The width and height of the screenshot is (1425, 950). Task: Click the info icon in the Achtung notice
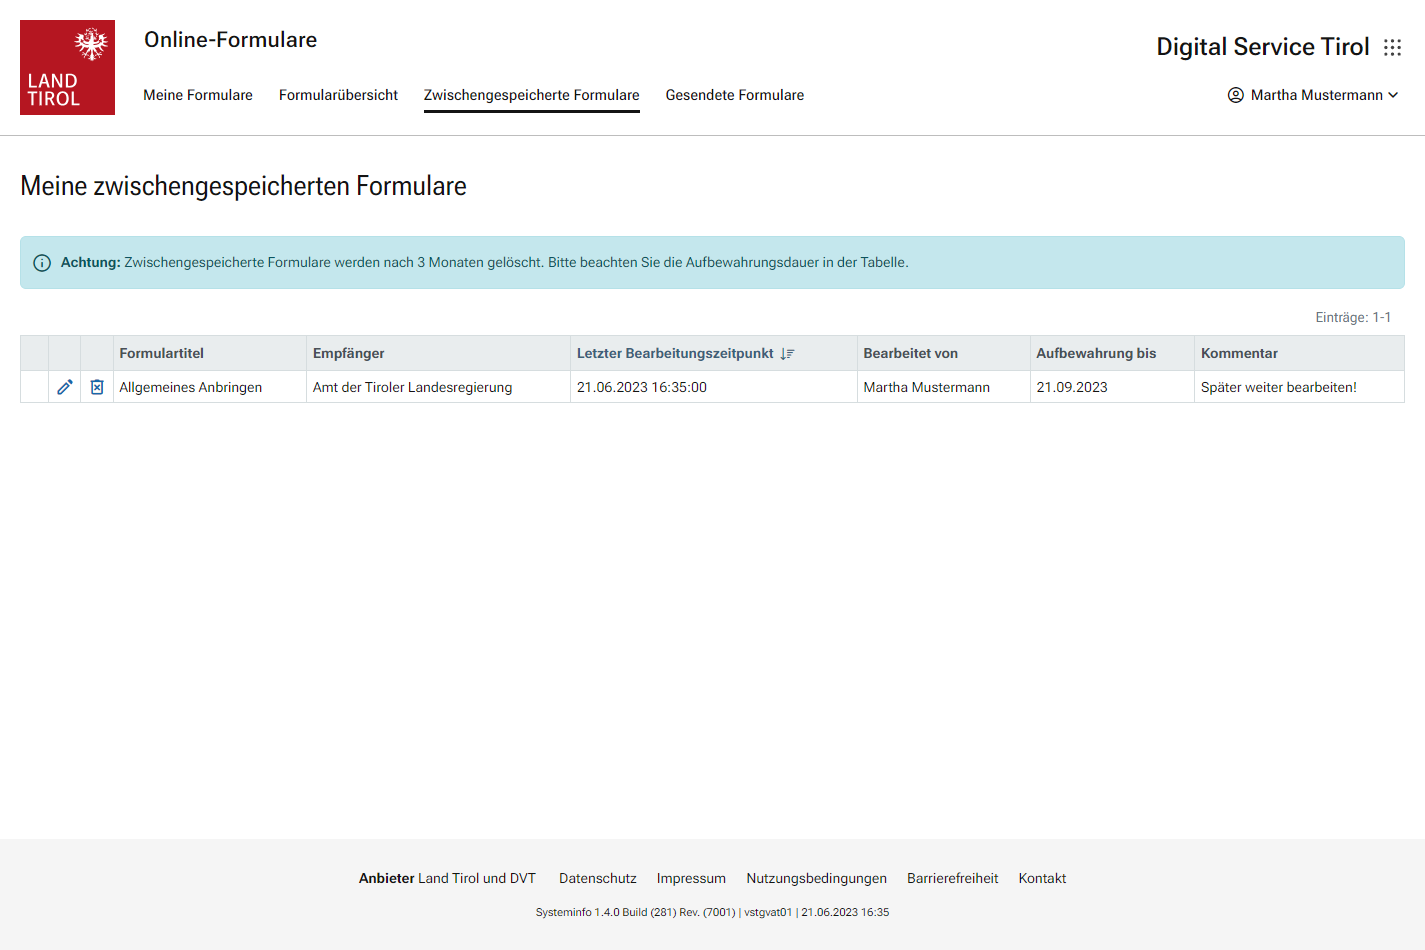[x=42, y=263]
